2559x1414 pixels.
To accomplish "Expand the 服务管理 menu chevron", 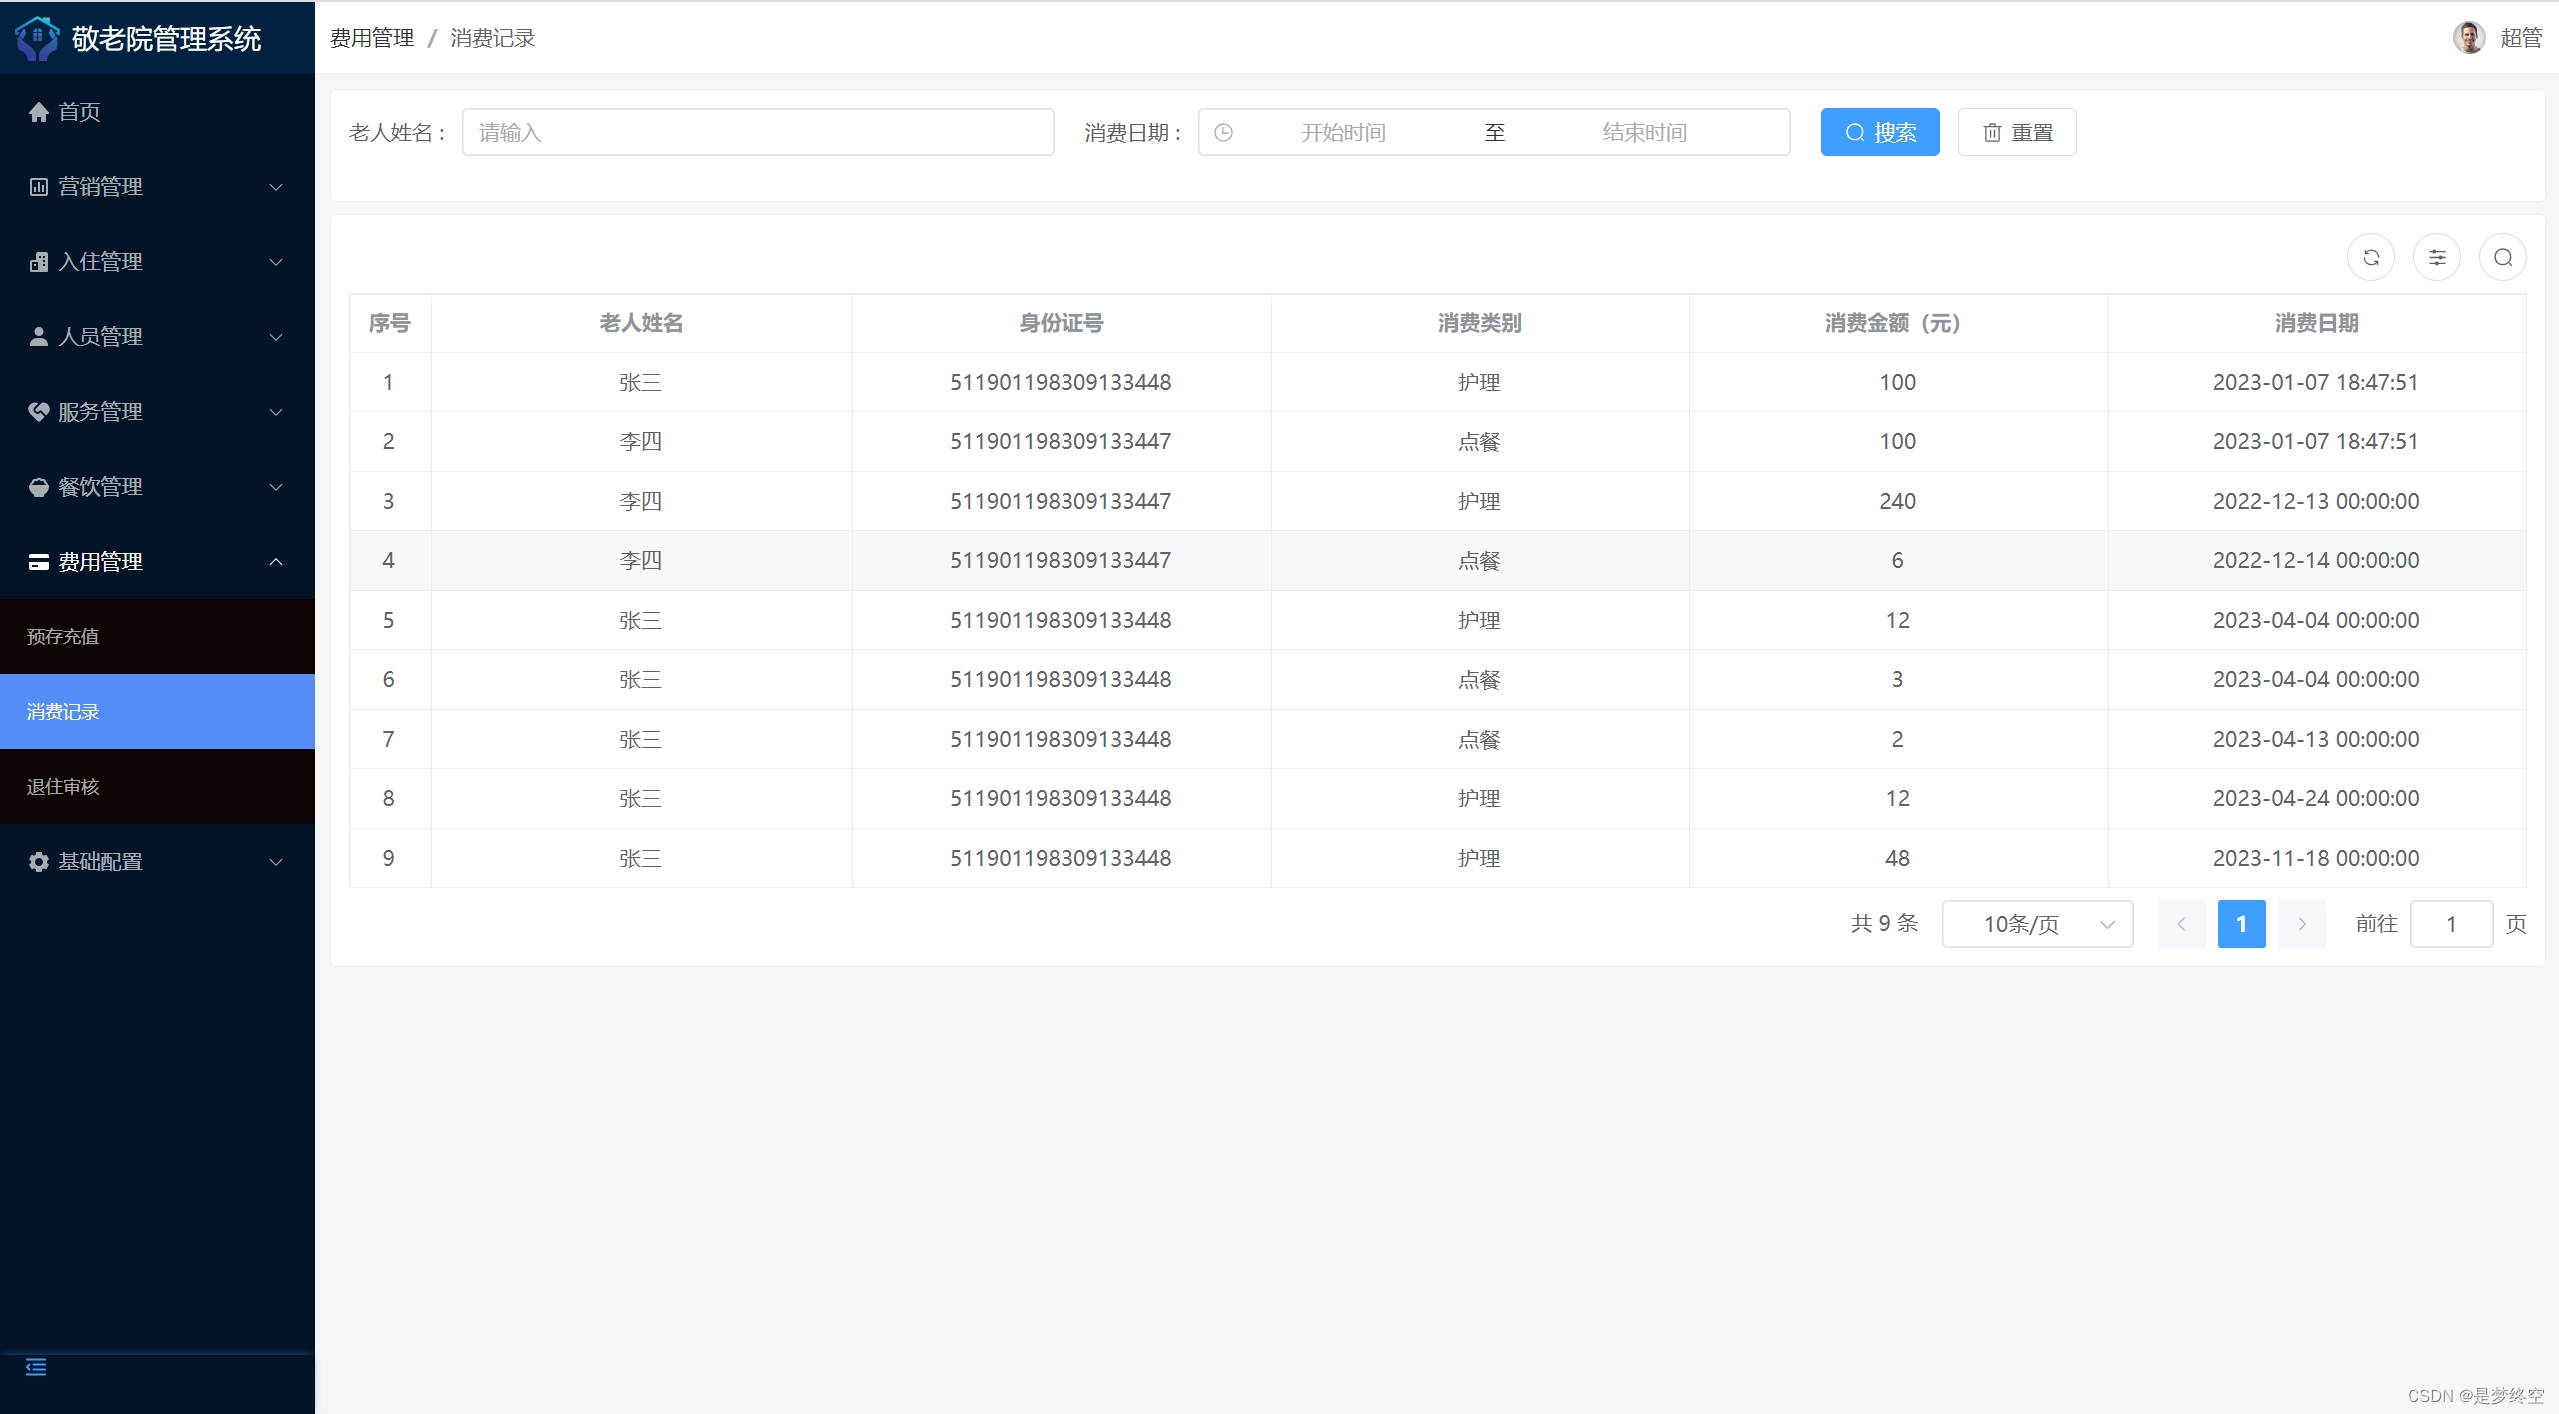I will click(276, 412).
